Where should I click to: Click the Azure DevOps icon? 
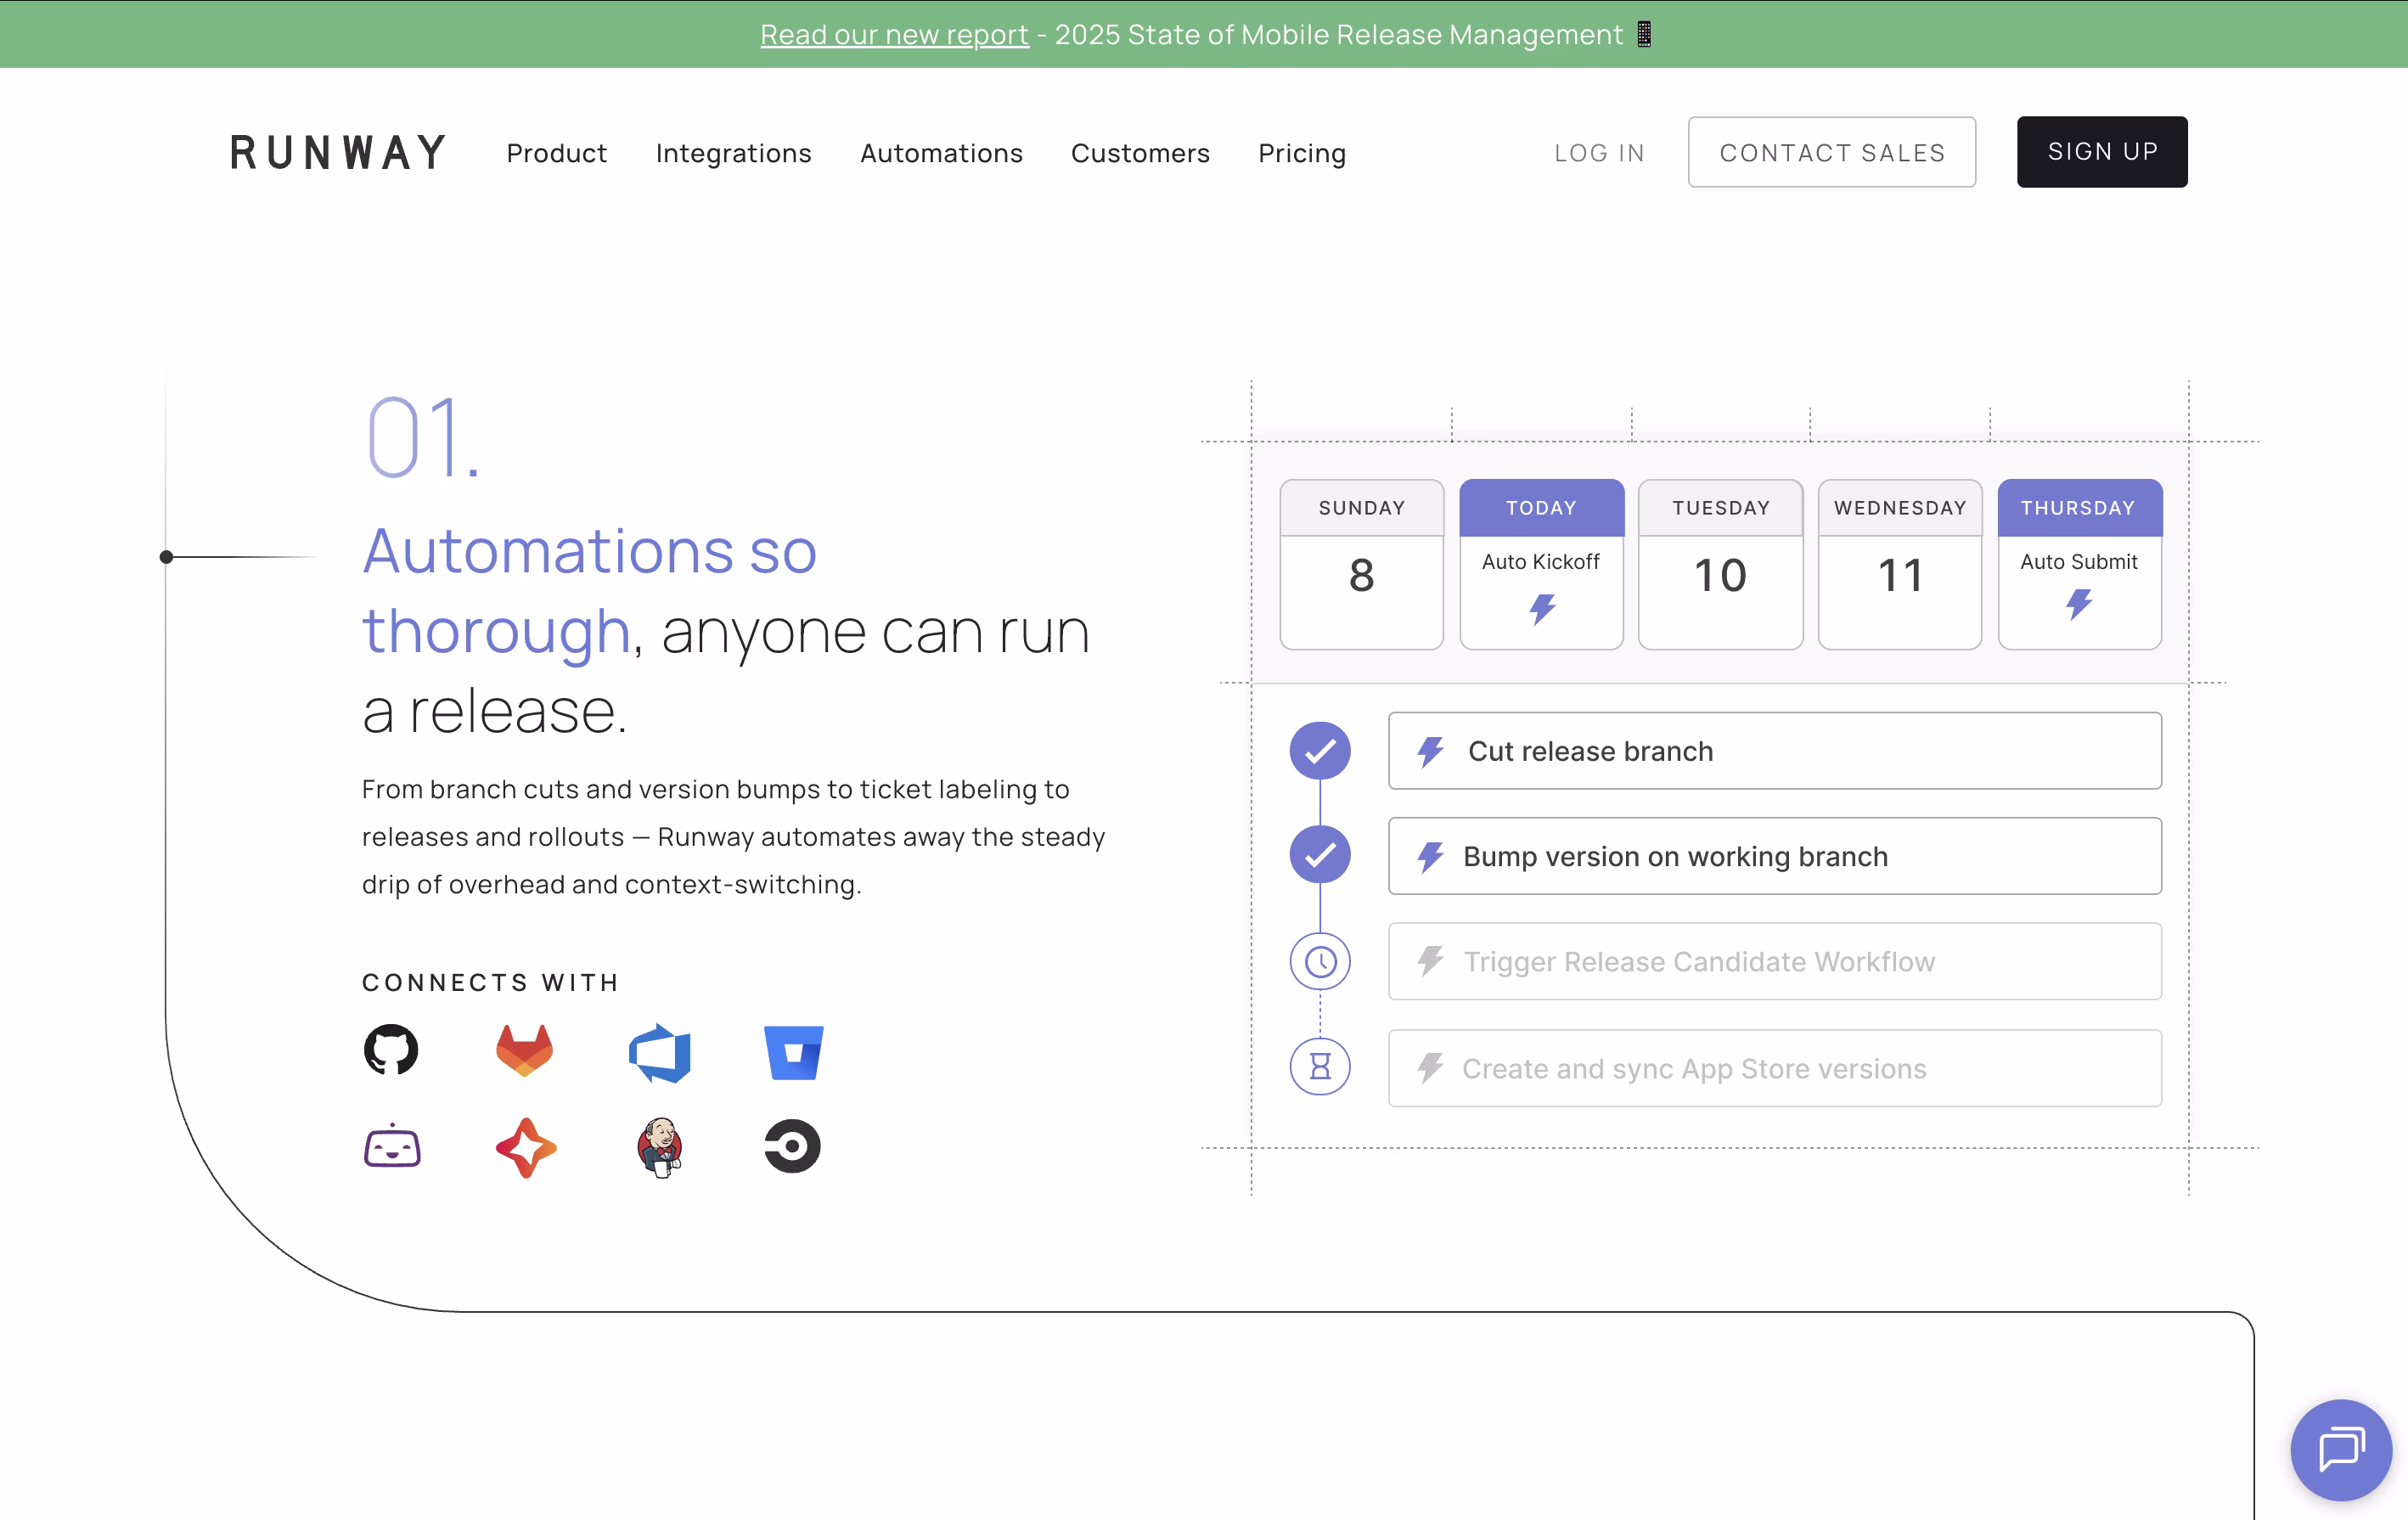[x=660, y=1053]
